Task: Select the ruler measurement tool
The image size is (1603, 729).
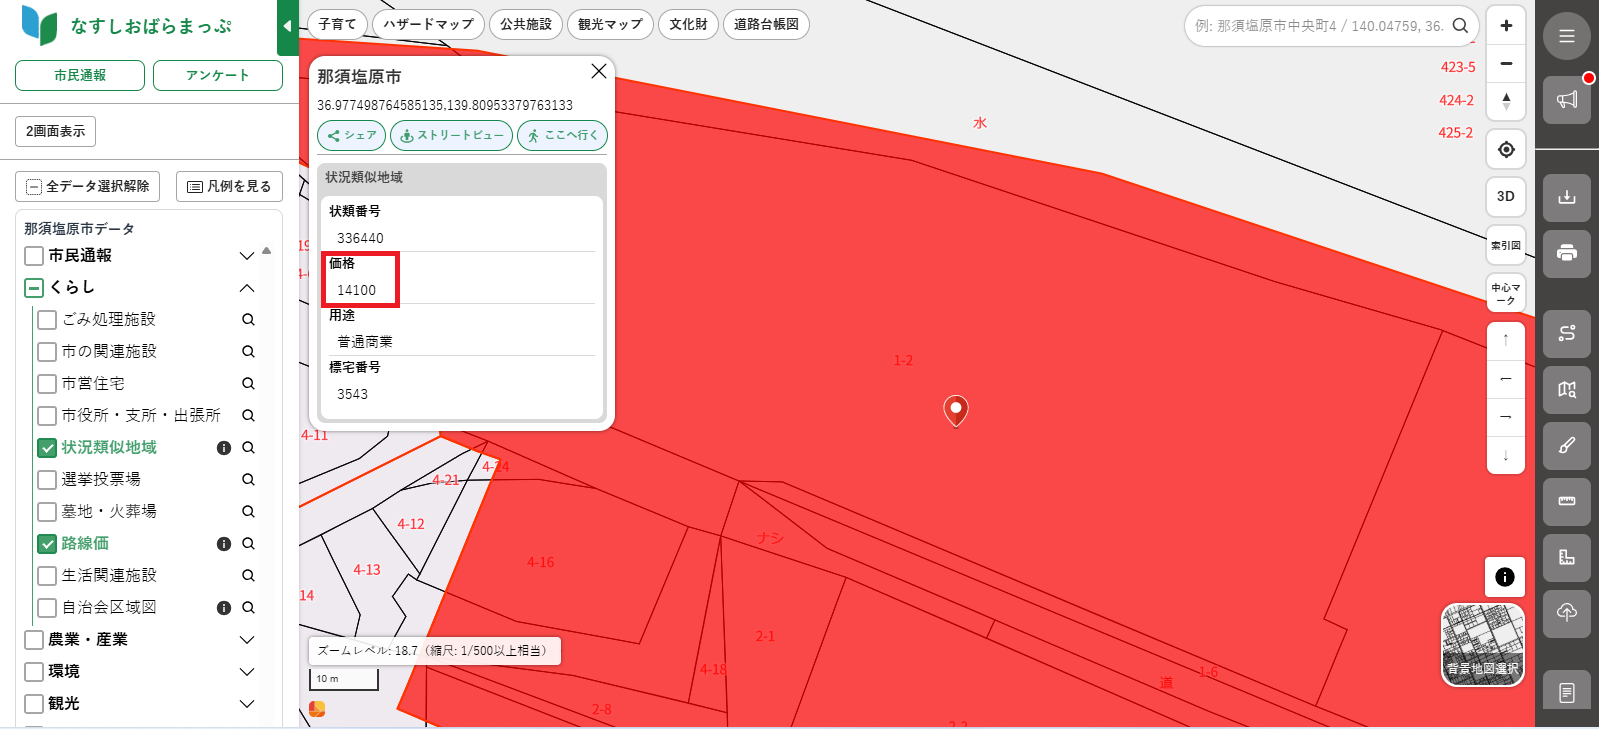Action: coord(1566,501)
